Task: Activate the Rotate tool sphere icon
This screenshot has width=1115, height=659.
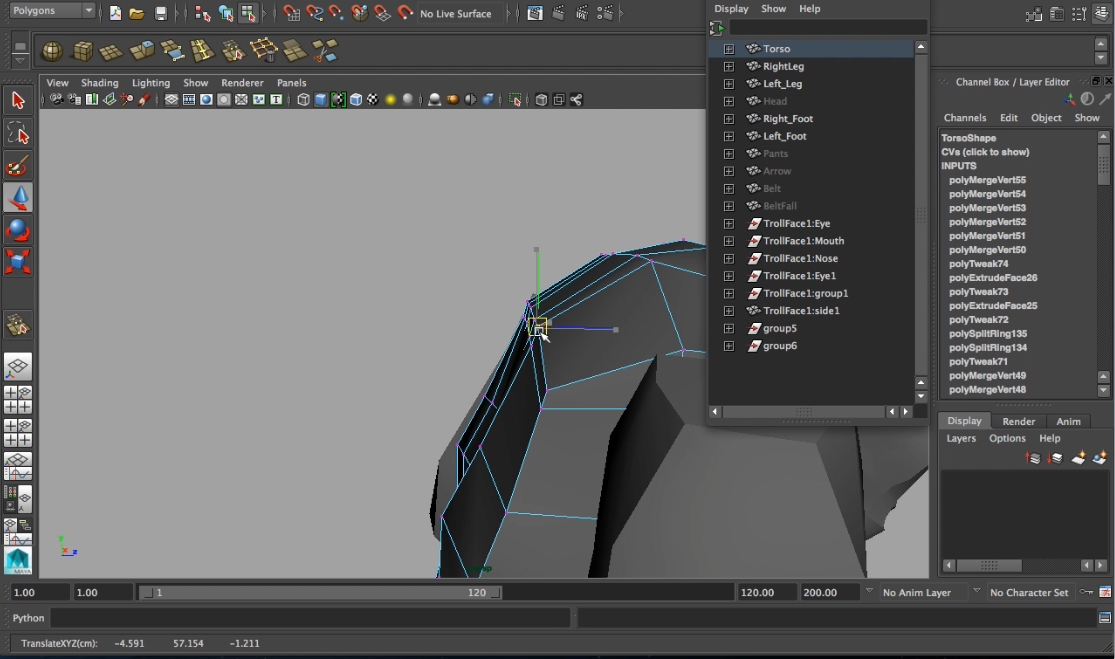Action: 17,230
